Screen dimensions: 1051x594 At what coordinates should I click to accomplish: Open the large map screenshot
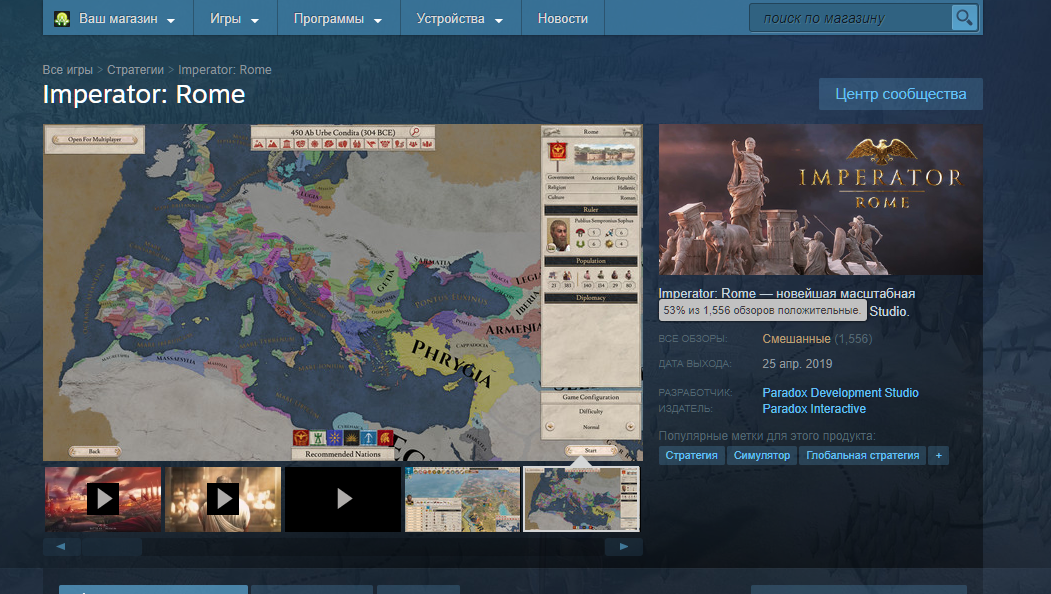343,292
